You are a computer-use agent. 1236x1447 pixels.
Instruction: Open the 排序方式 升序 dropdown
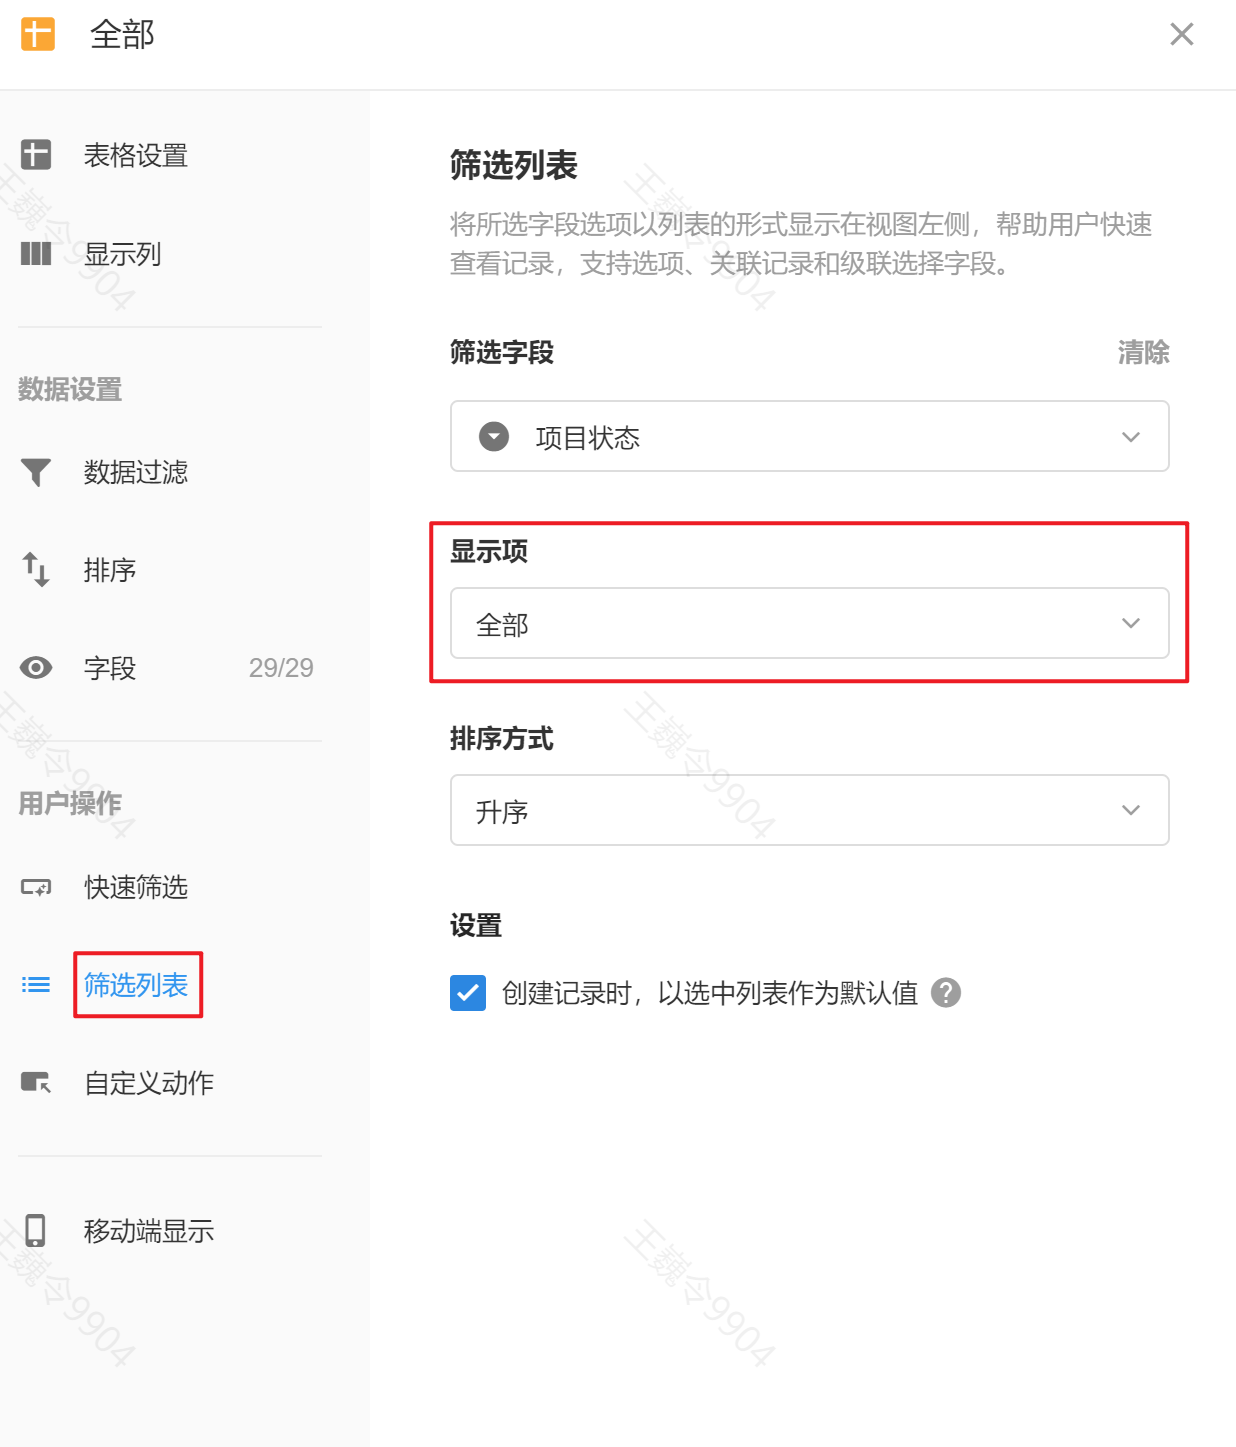809,811
